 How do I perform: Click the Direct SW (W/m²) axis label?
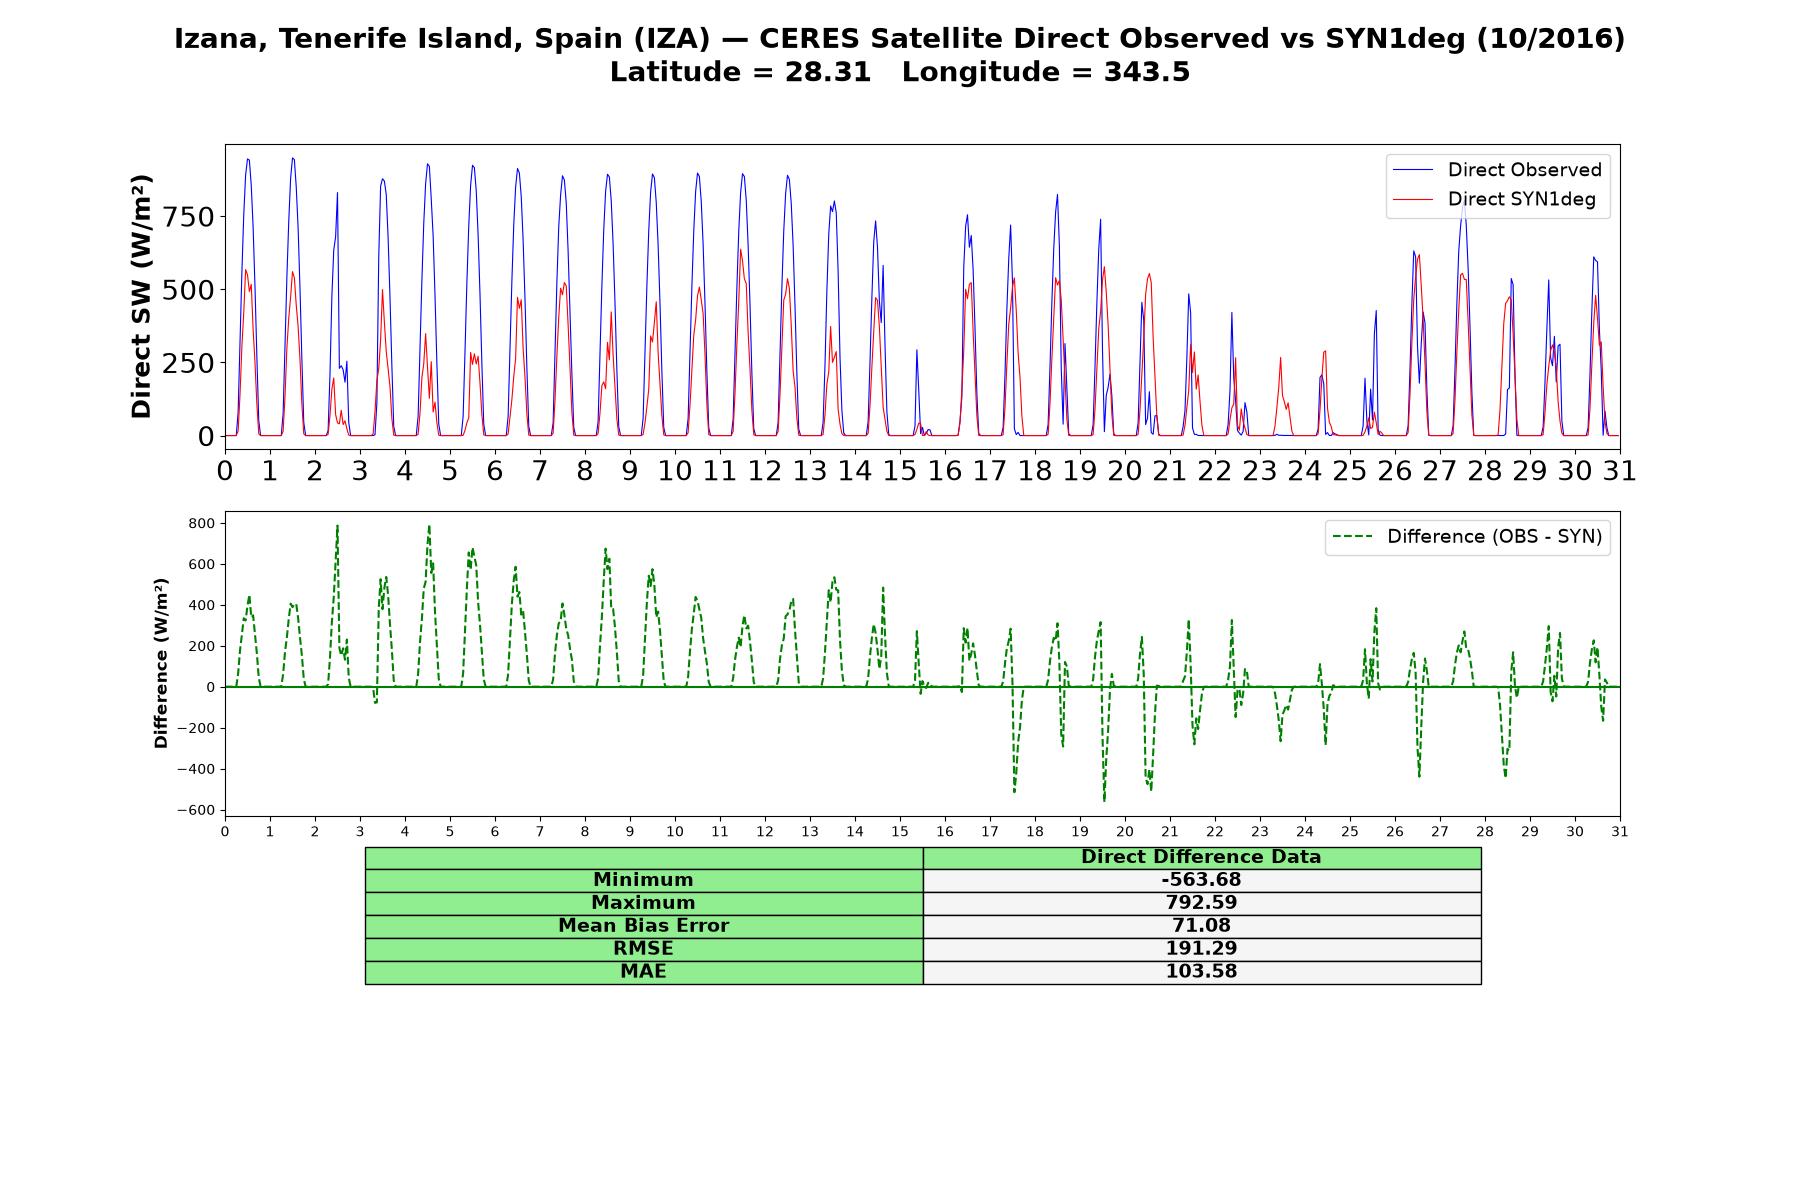141,297
